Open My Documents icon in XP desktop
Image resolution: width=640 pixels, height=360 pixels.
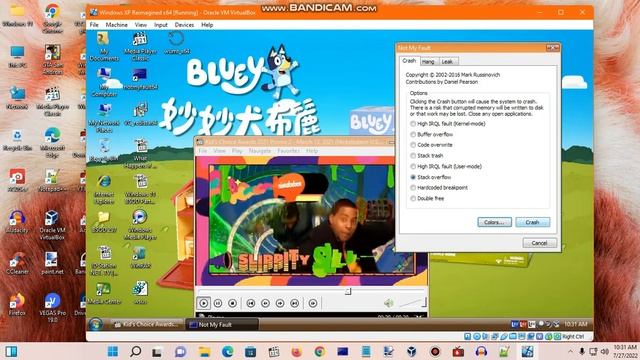[104, 46]
